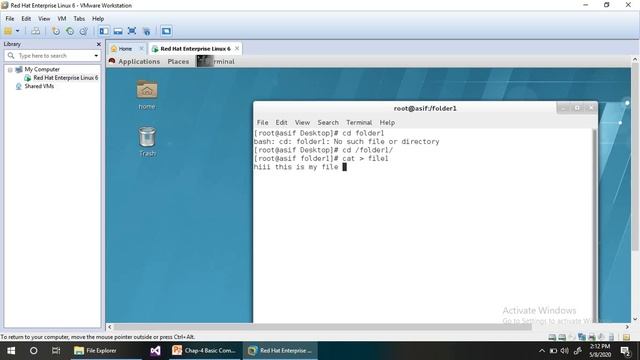Open the VM menu

62,19
